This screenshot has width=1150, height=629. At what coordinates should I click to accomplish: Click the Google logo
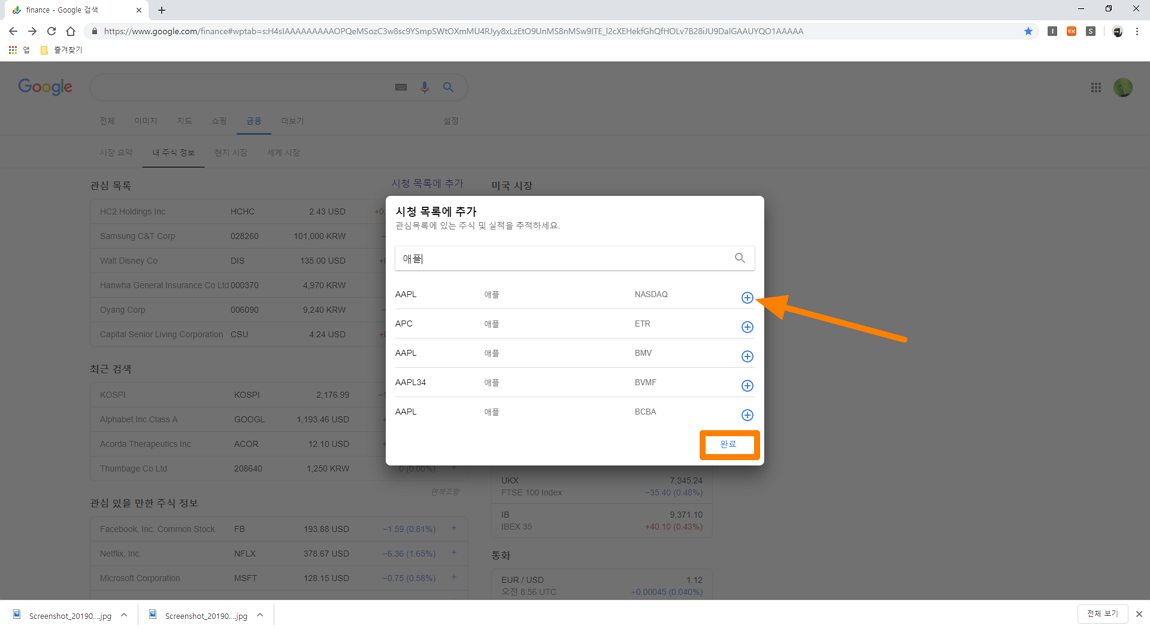(45, 87)
